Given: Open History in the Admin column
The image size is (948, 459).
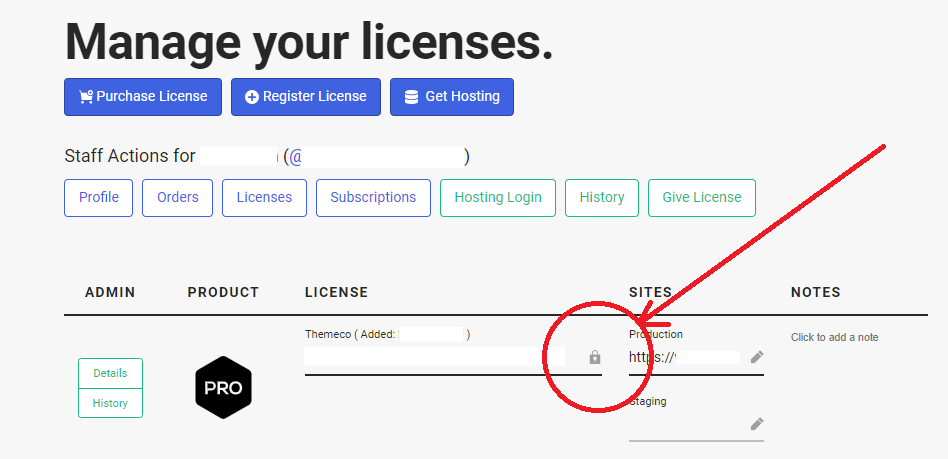Looking at the screenshot, I should coord(110,403).
